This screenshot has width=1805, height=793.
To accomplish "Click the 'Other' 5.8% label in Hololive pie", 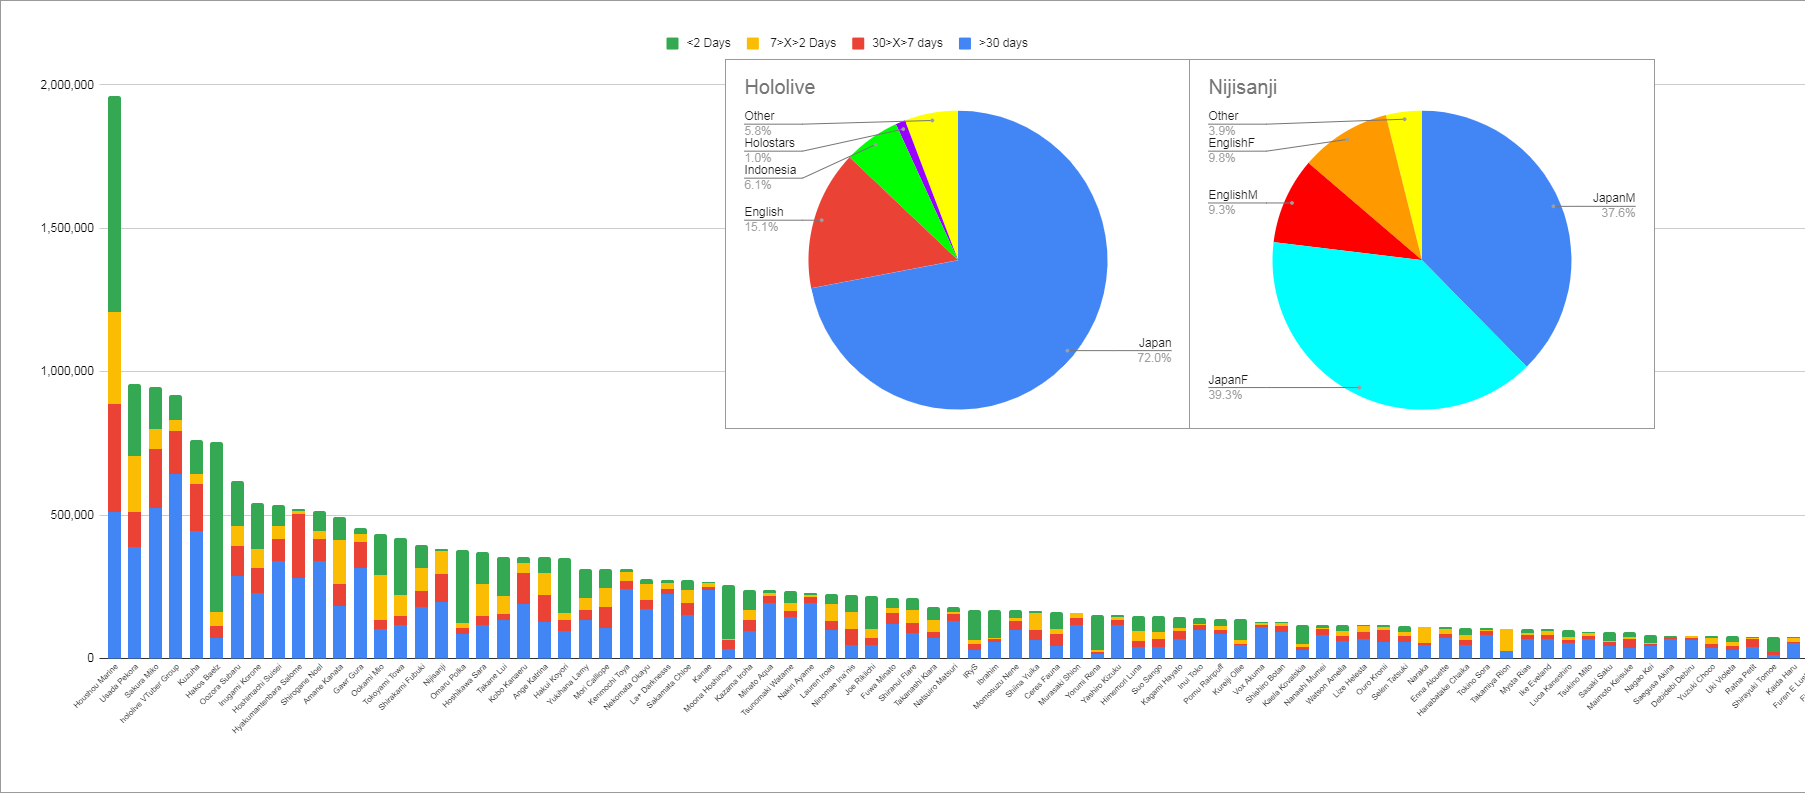I will click(759, 123).
